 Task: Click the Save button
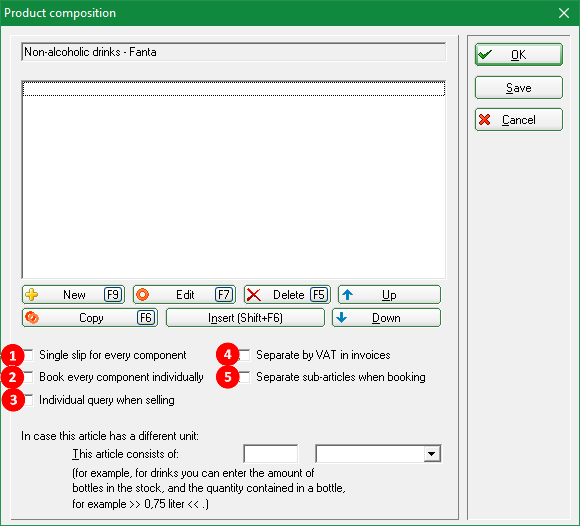pyautogui.click(x=519, y=88)
